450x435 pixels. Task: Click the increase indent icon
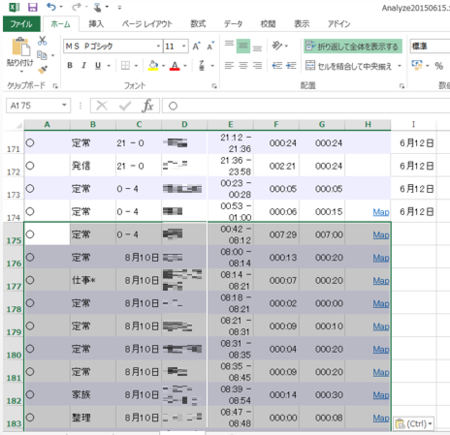coord(291,66)
